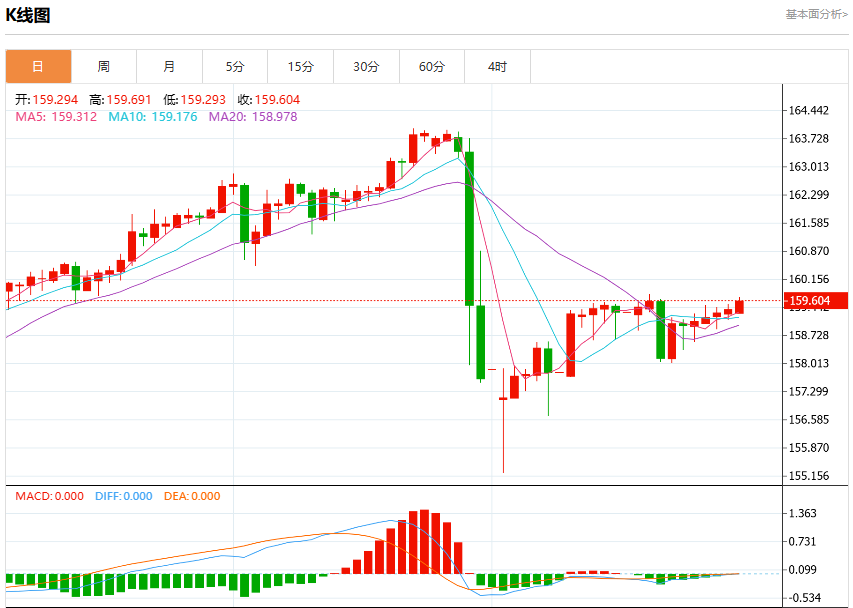Open the 基本面分析 link
Viewport: 853px width, 608px height.
pos(816,14)
